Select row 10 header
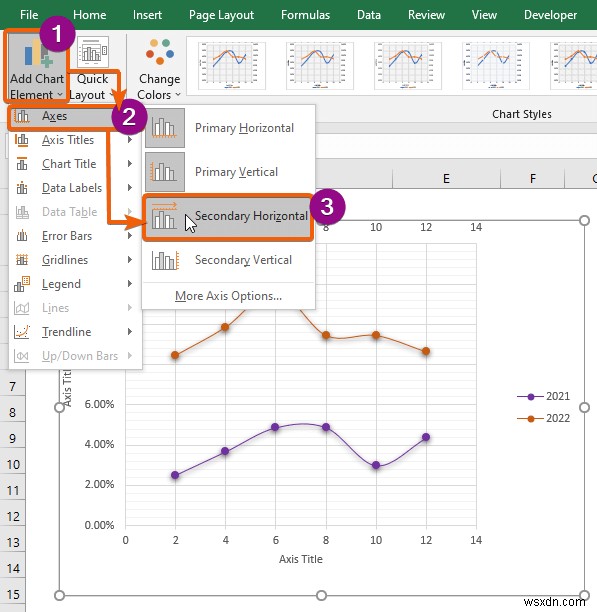The width and height of the screenshot is (597, 612). pyautogui.click(x=13, y=464)
